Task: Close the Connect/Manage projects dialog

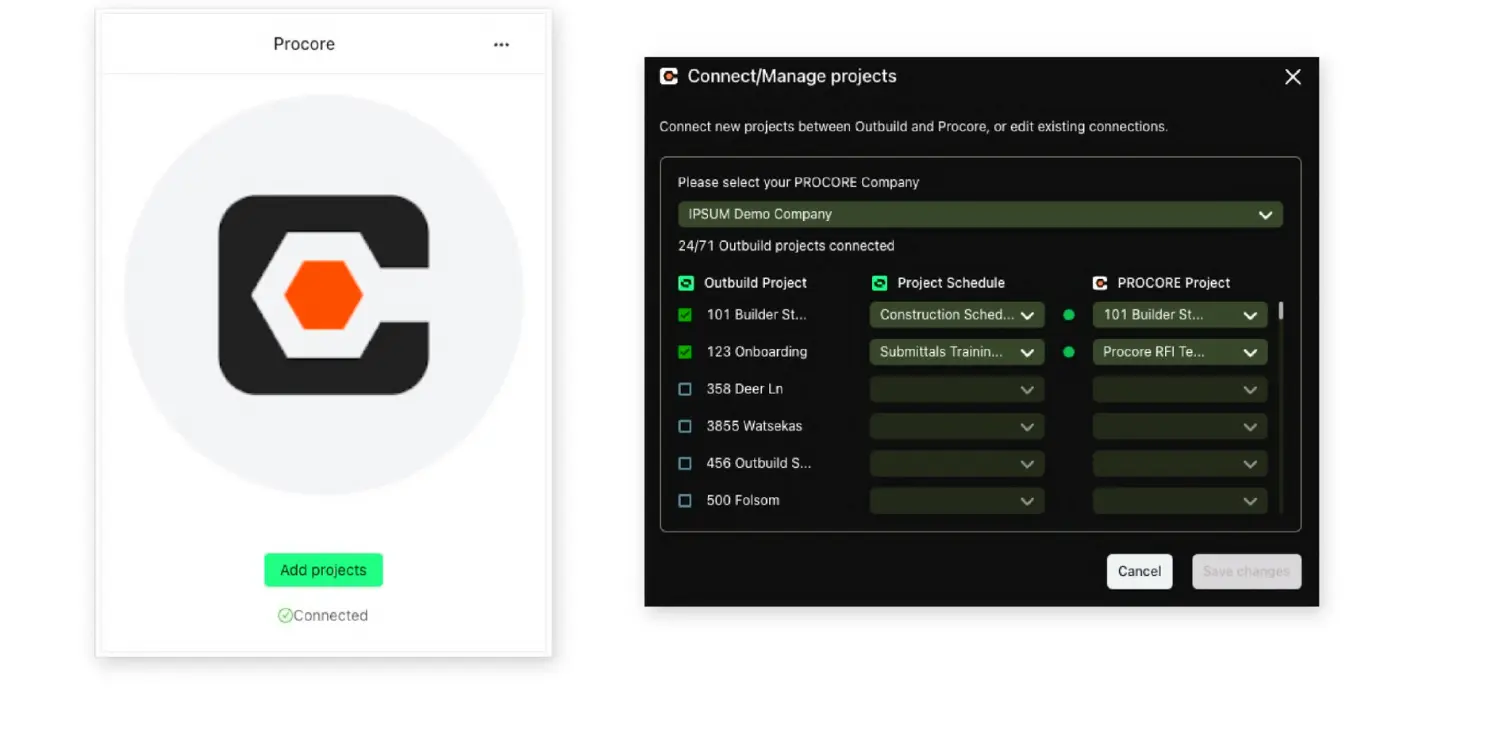Action: [1292, 76]
